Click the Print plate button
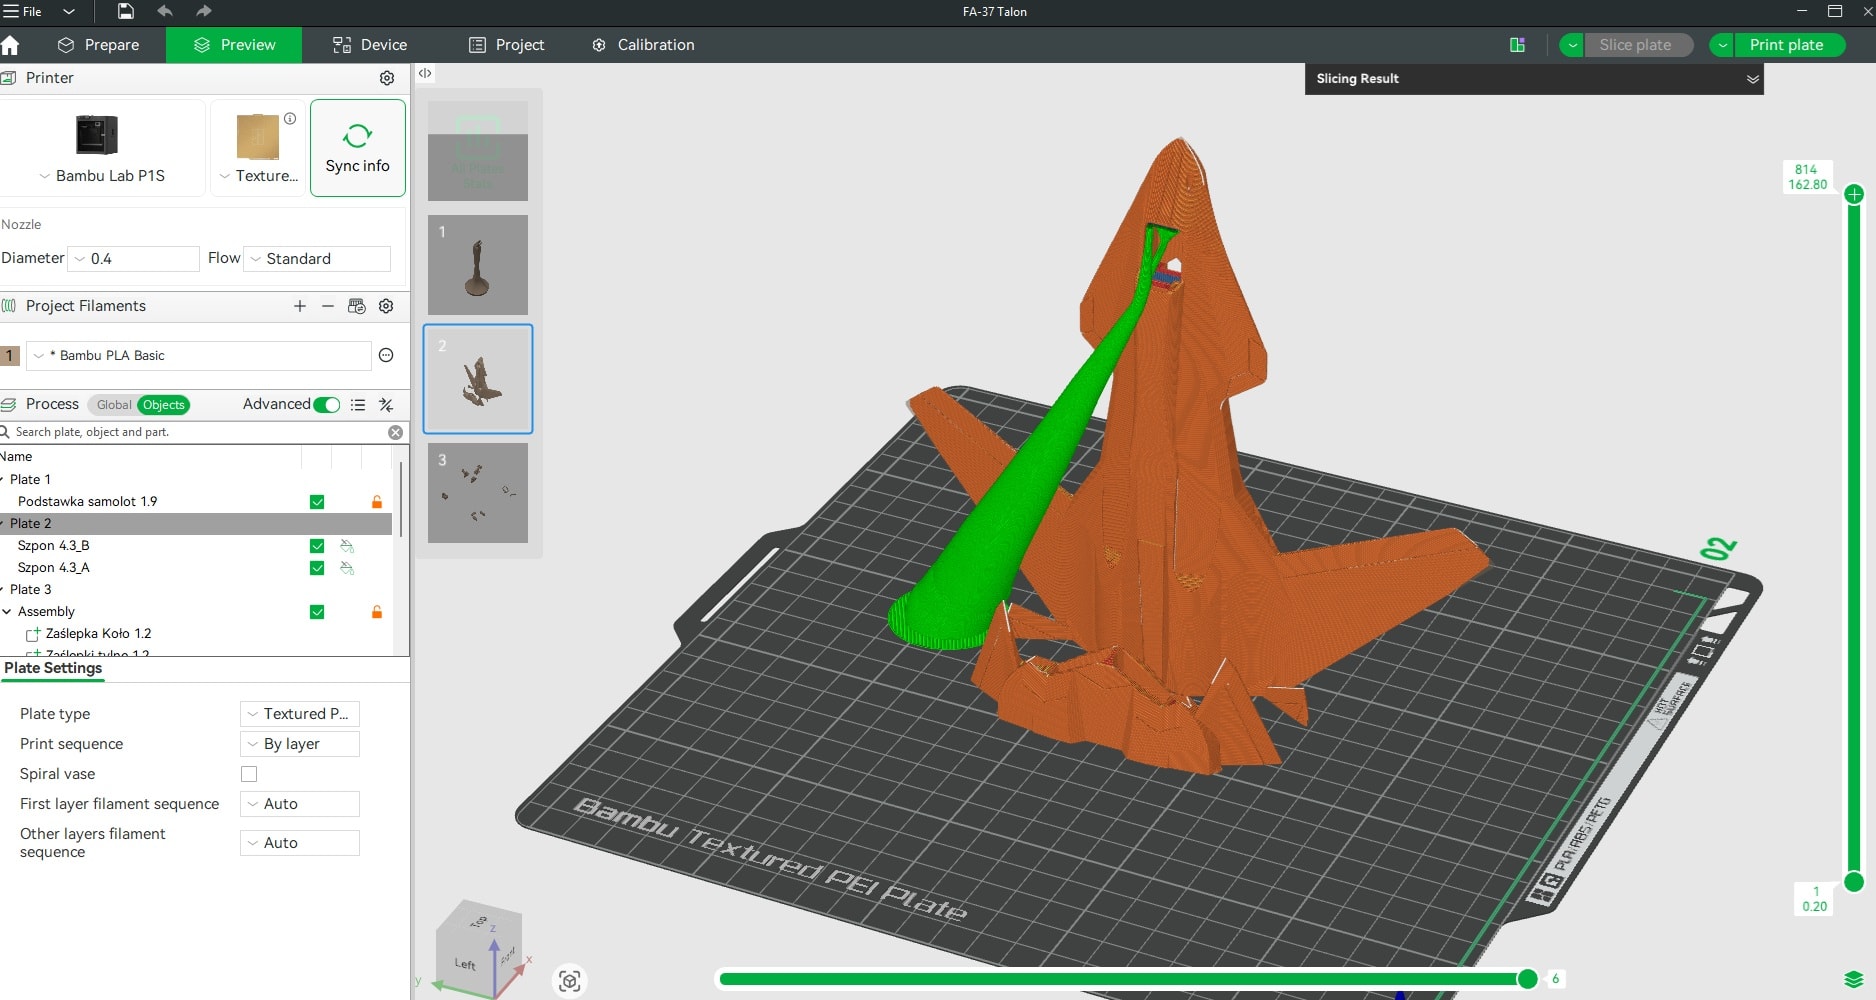The image size is (1876, 1000). click(1789, 45)
